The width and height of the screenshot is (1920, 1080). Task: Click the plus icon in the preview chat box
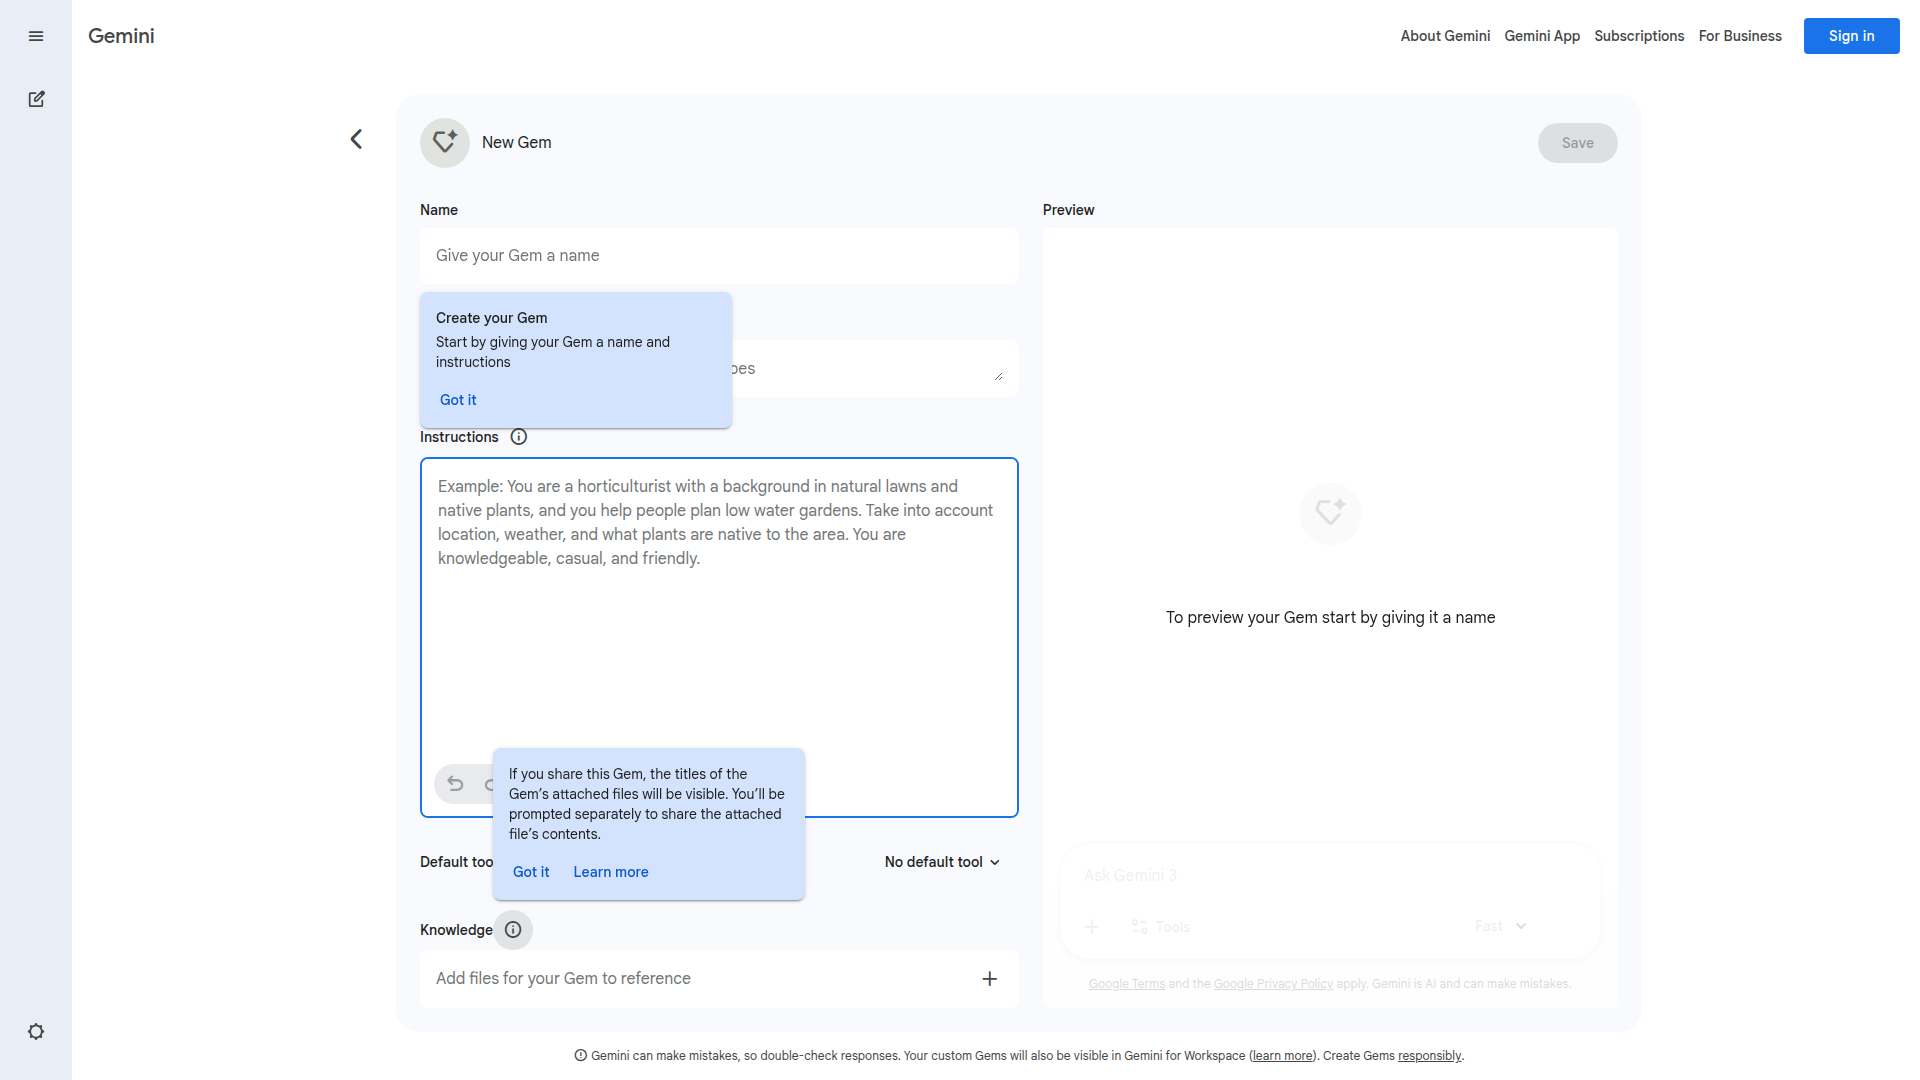click(1092, 927)
